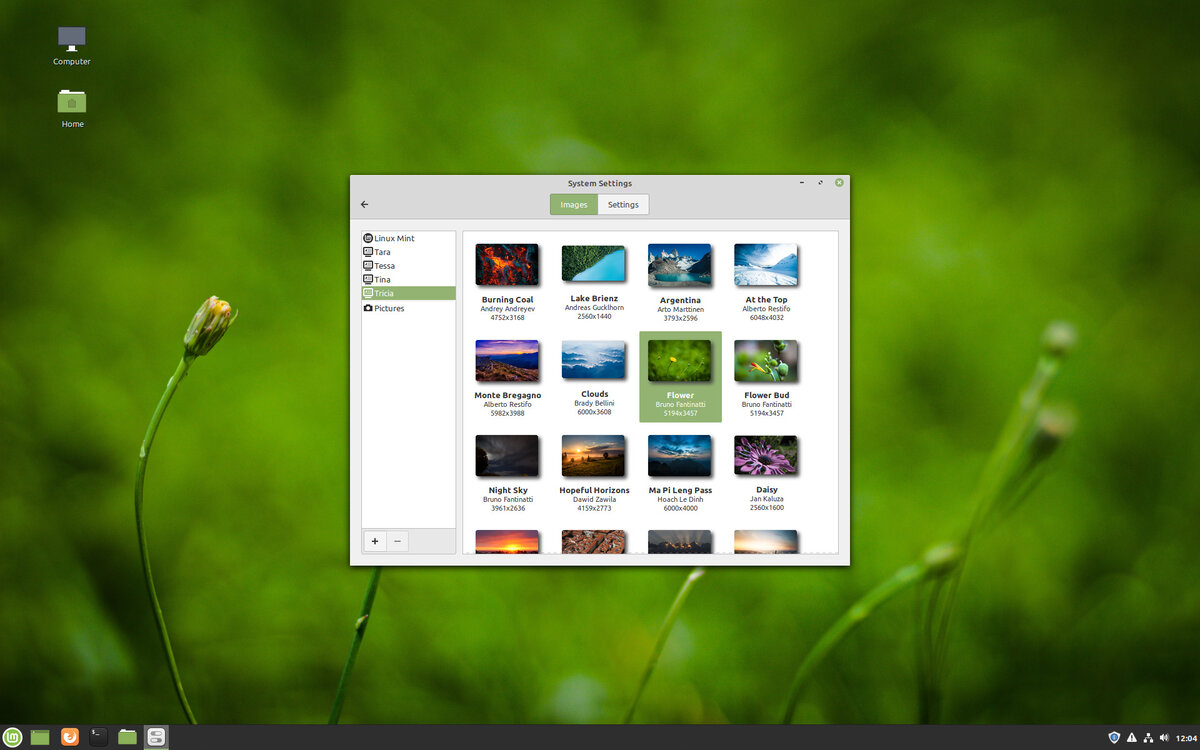The image size is (1200, 750).
Task: Click the Brady Bellini author text
Action: 594,403
